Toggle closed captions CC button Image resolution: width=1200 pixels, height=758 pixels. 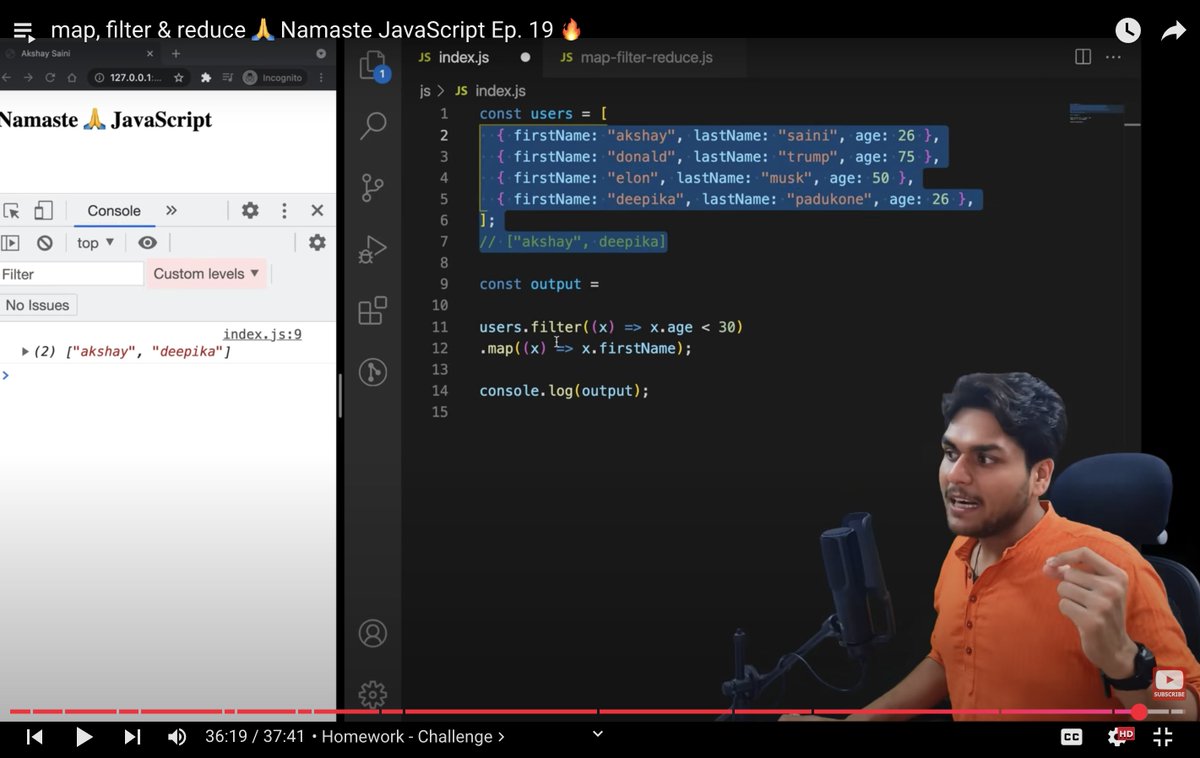click(1071, 737)
